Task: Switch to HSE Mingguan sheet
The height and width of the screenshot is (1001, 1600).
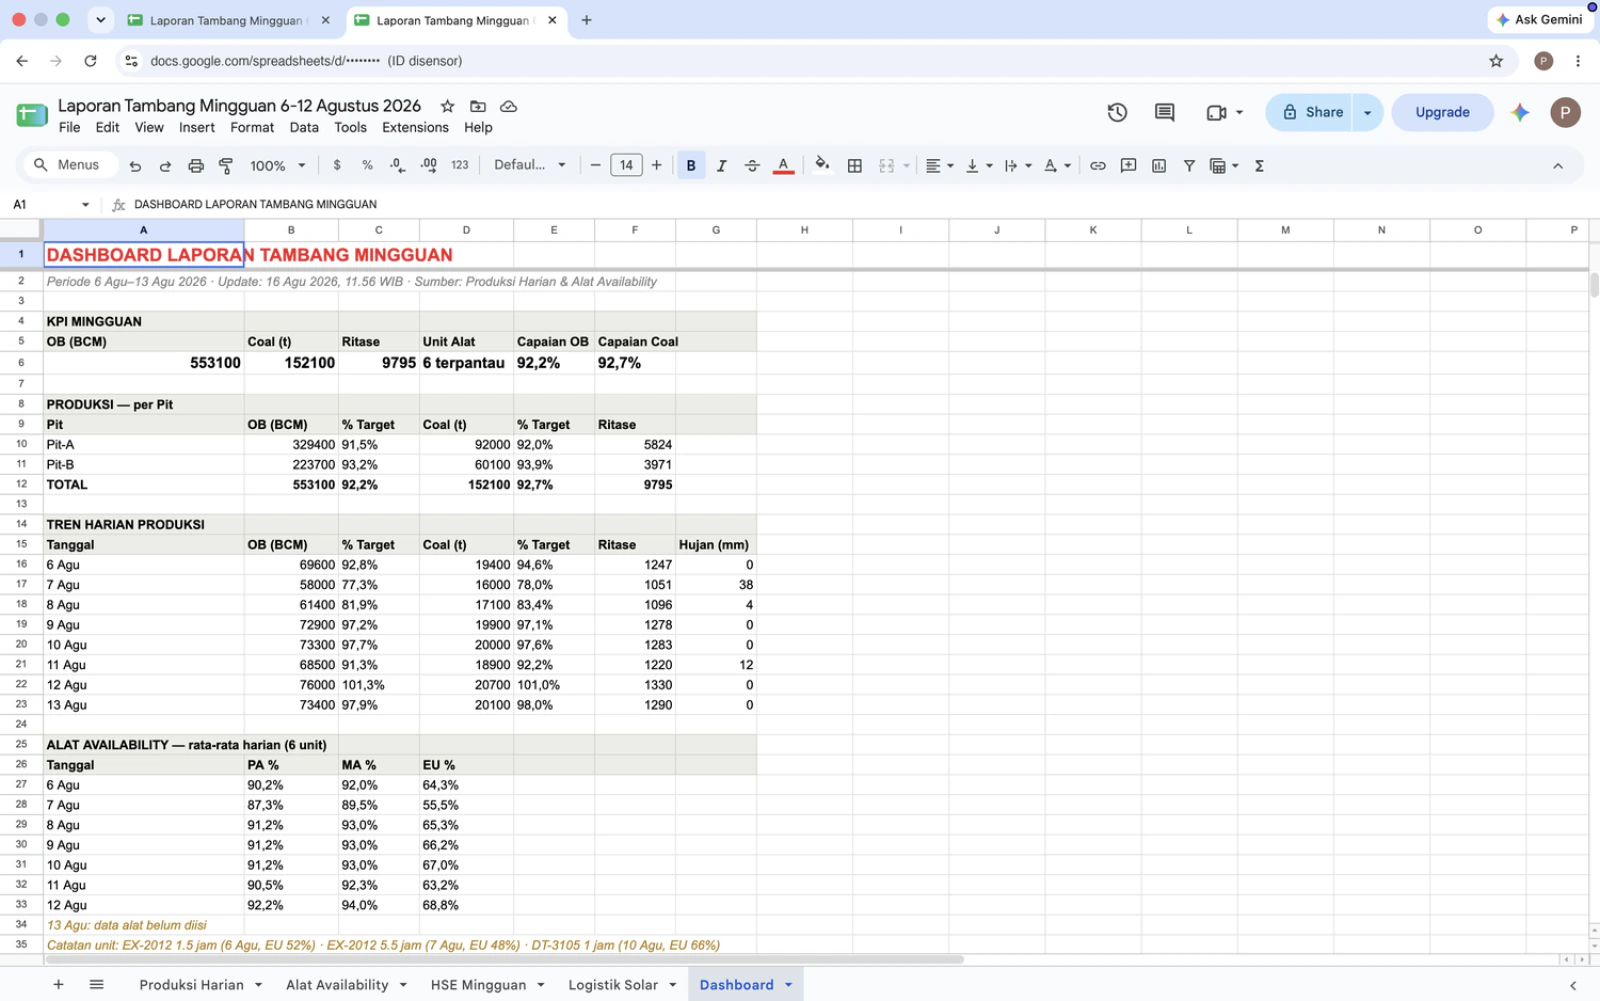Action: click(x=478, y=985)
